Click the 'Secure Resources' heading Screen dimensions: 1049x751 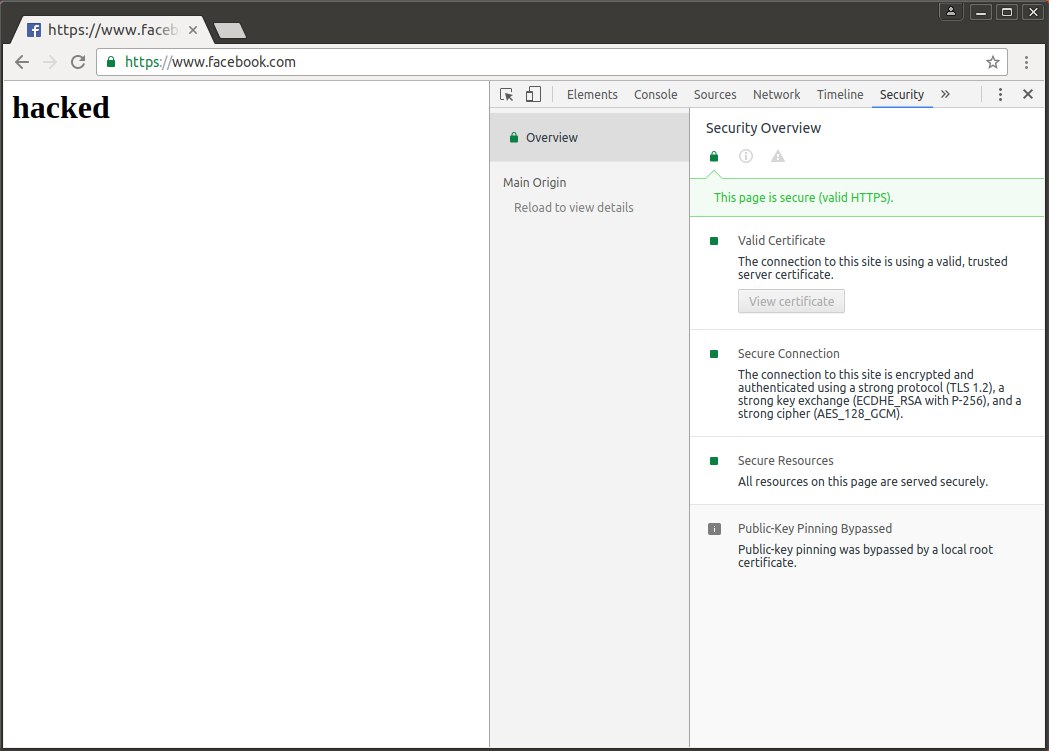pyautogui.click(x=785, y=461)
